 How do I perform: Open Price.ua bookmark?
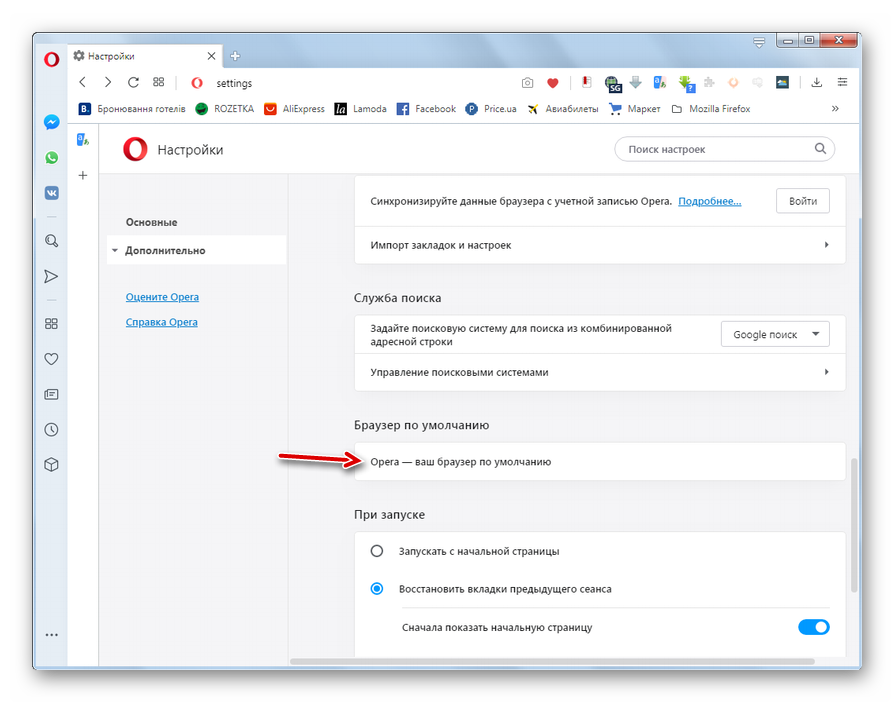491,108
